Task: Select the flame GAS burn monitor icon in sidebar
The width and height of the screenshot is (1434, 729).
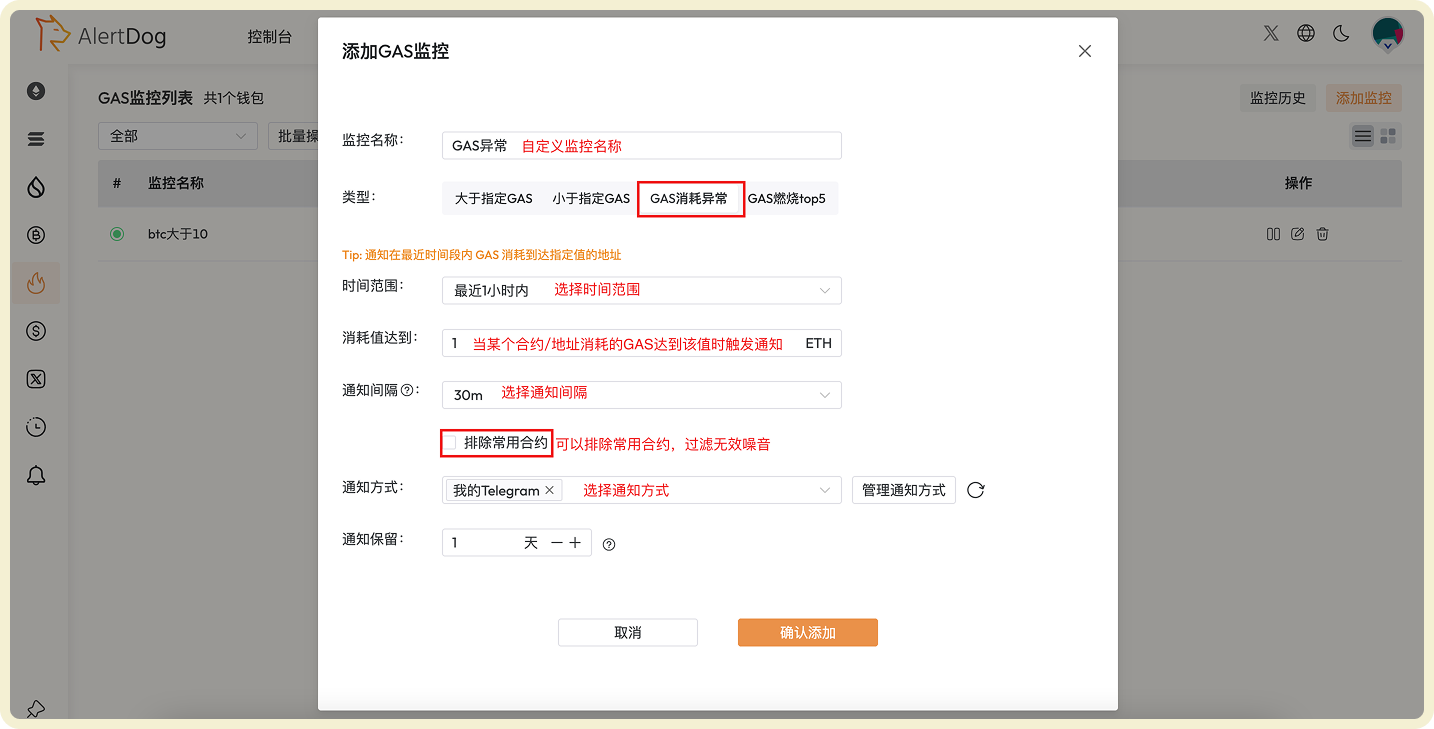Action: coord(36,283)
